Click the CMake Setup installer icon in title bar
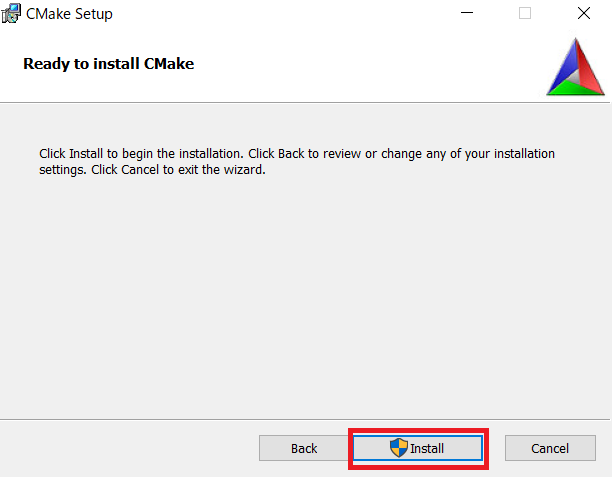The height and width of the screenshot is (477, 612). point(12,14)
